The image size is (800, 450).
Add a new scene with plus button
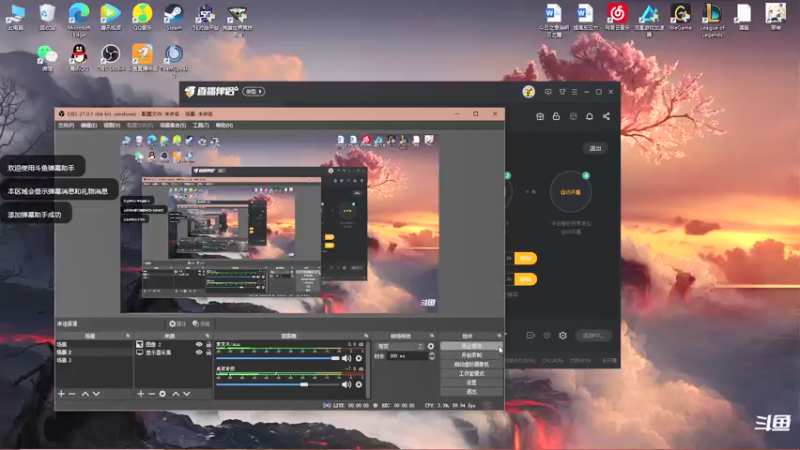(x=61, y=394)
